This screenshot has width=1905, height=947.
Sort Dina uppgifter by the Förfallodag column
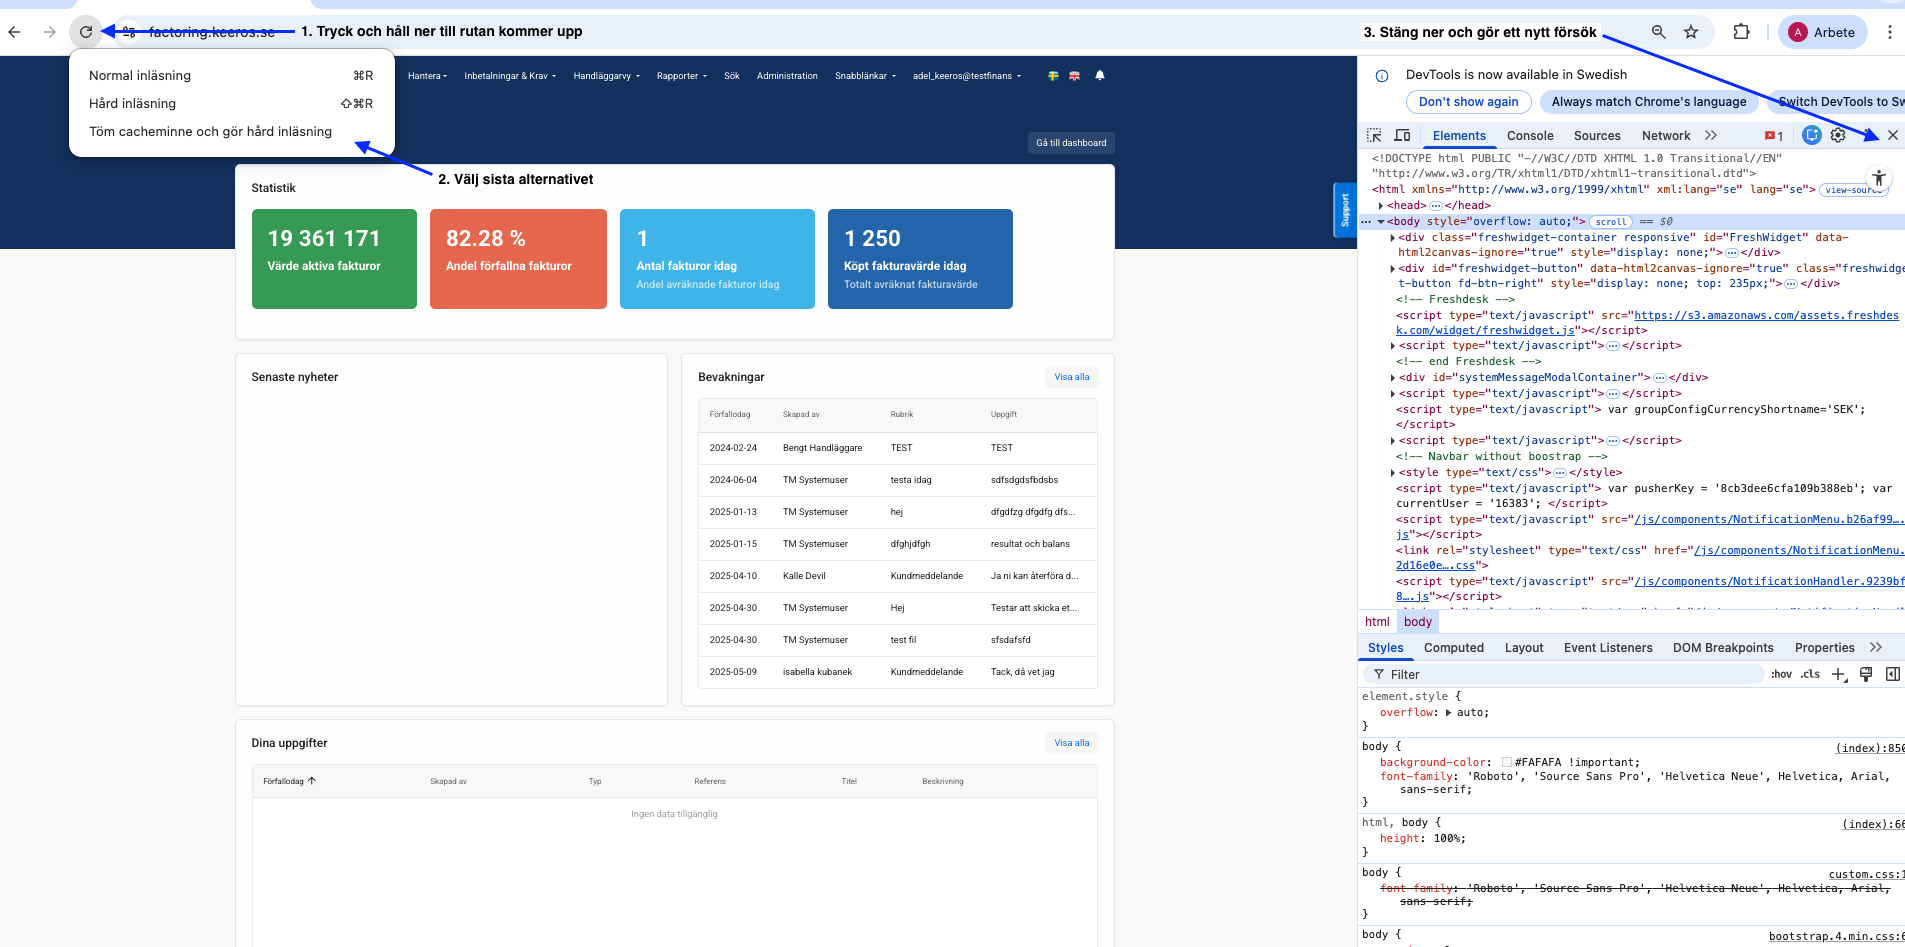[x=289, y=781]
